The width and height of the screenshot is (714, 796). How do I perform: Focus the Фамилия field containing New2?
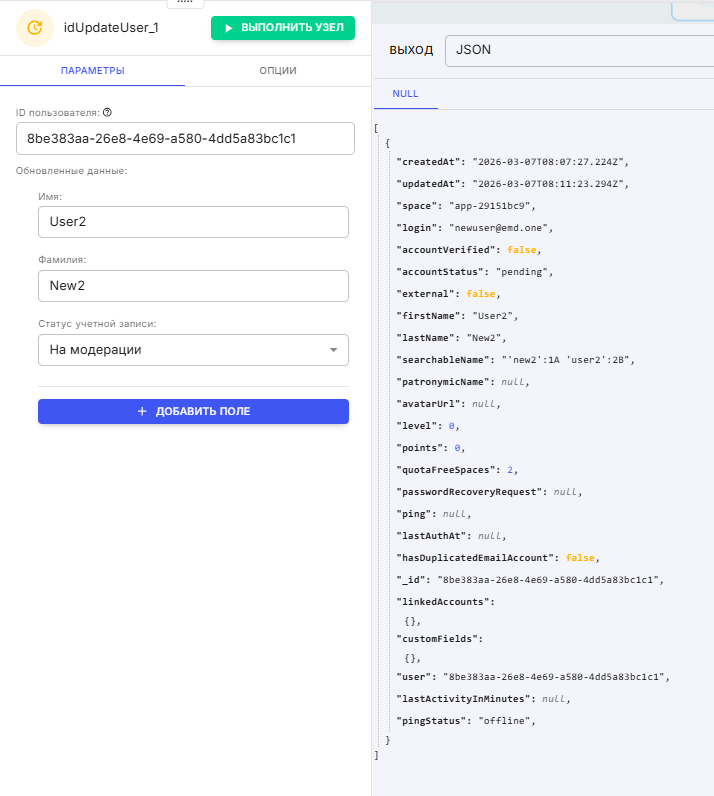[x=193, y=286]
